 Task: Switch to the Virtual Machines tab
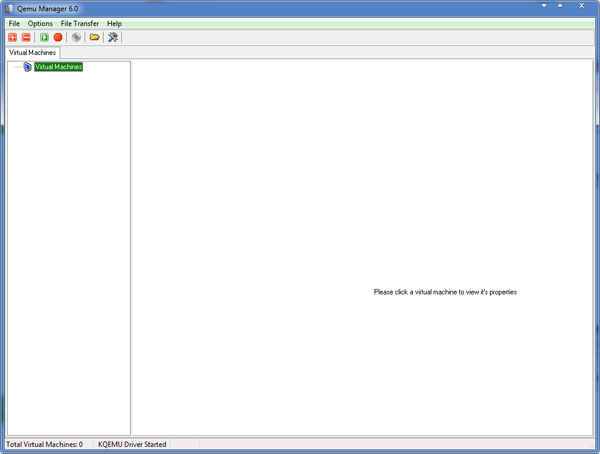click(x=33, y=52)
